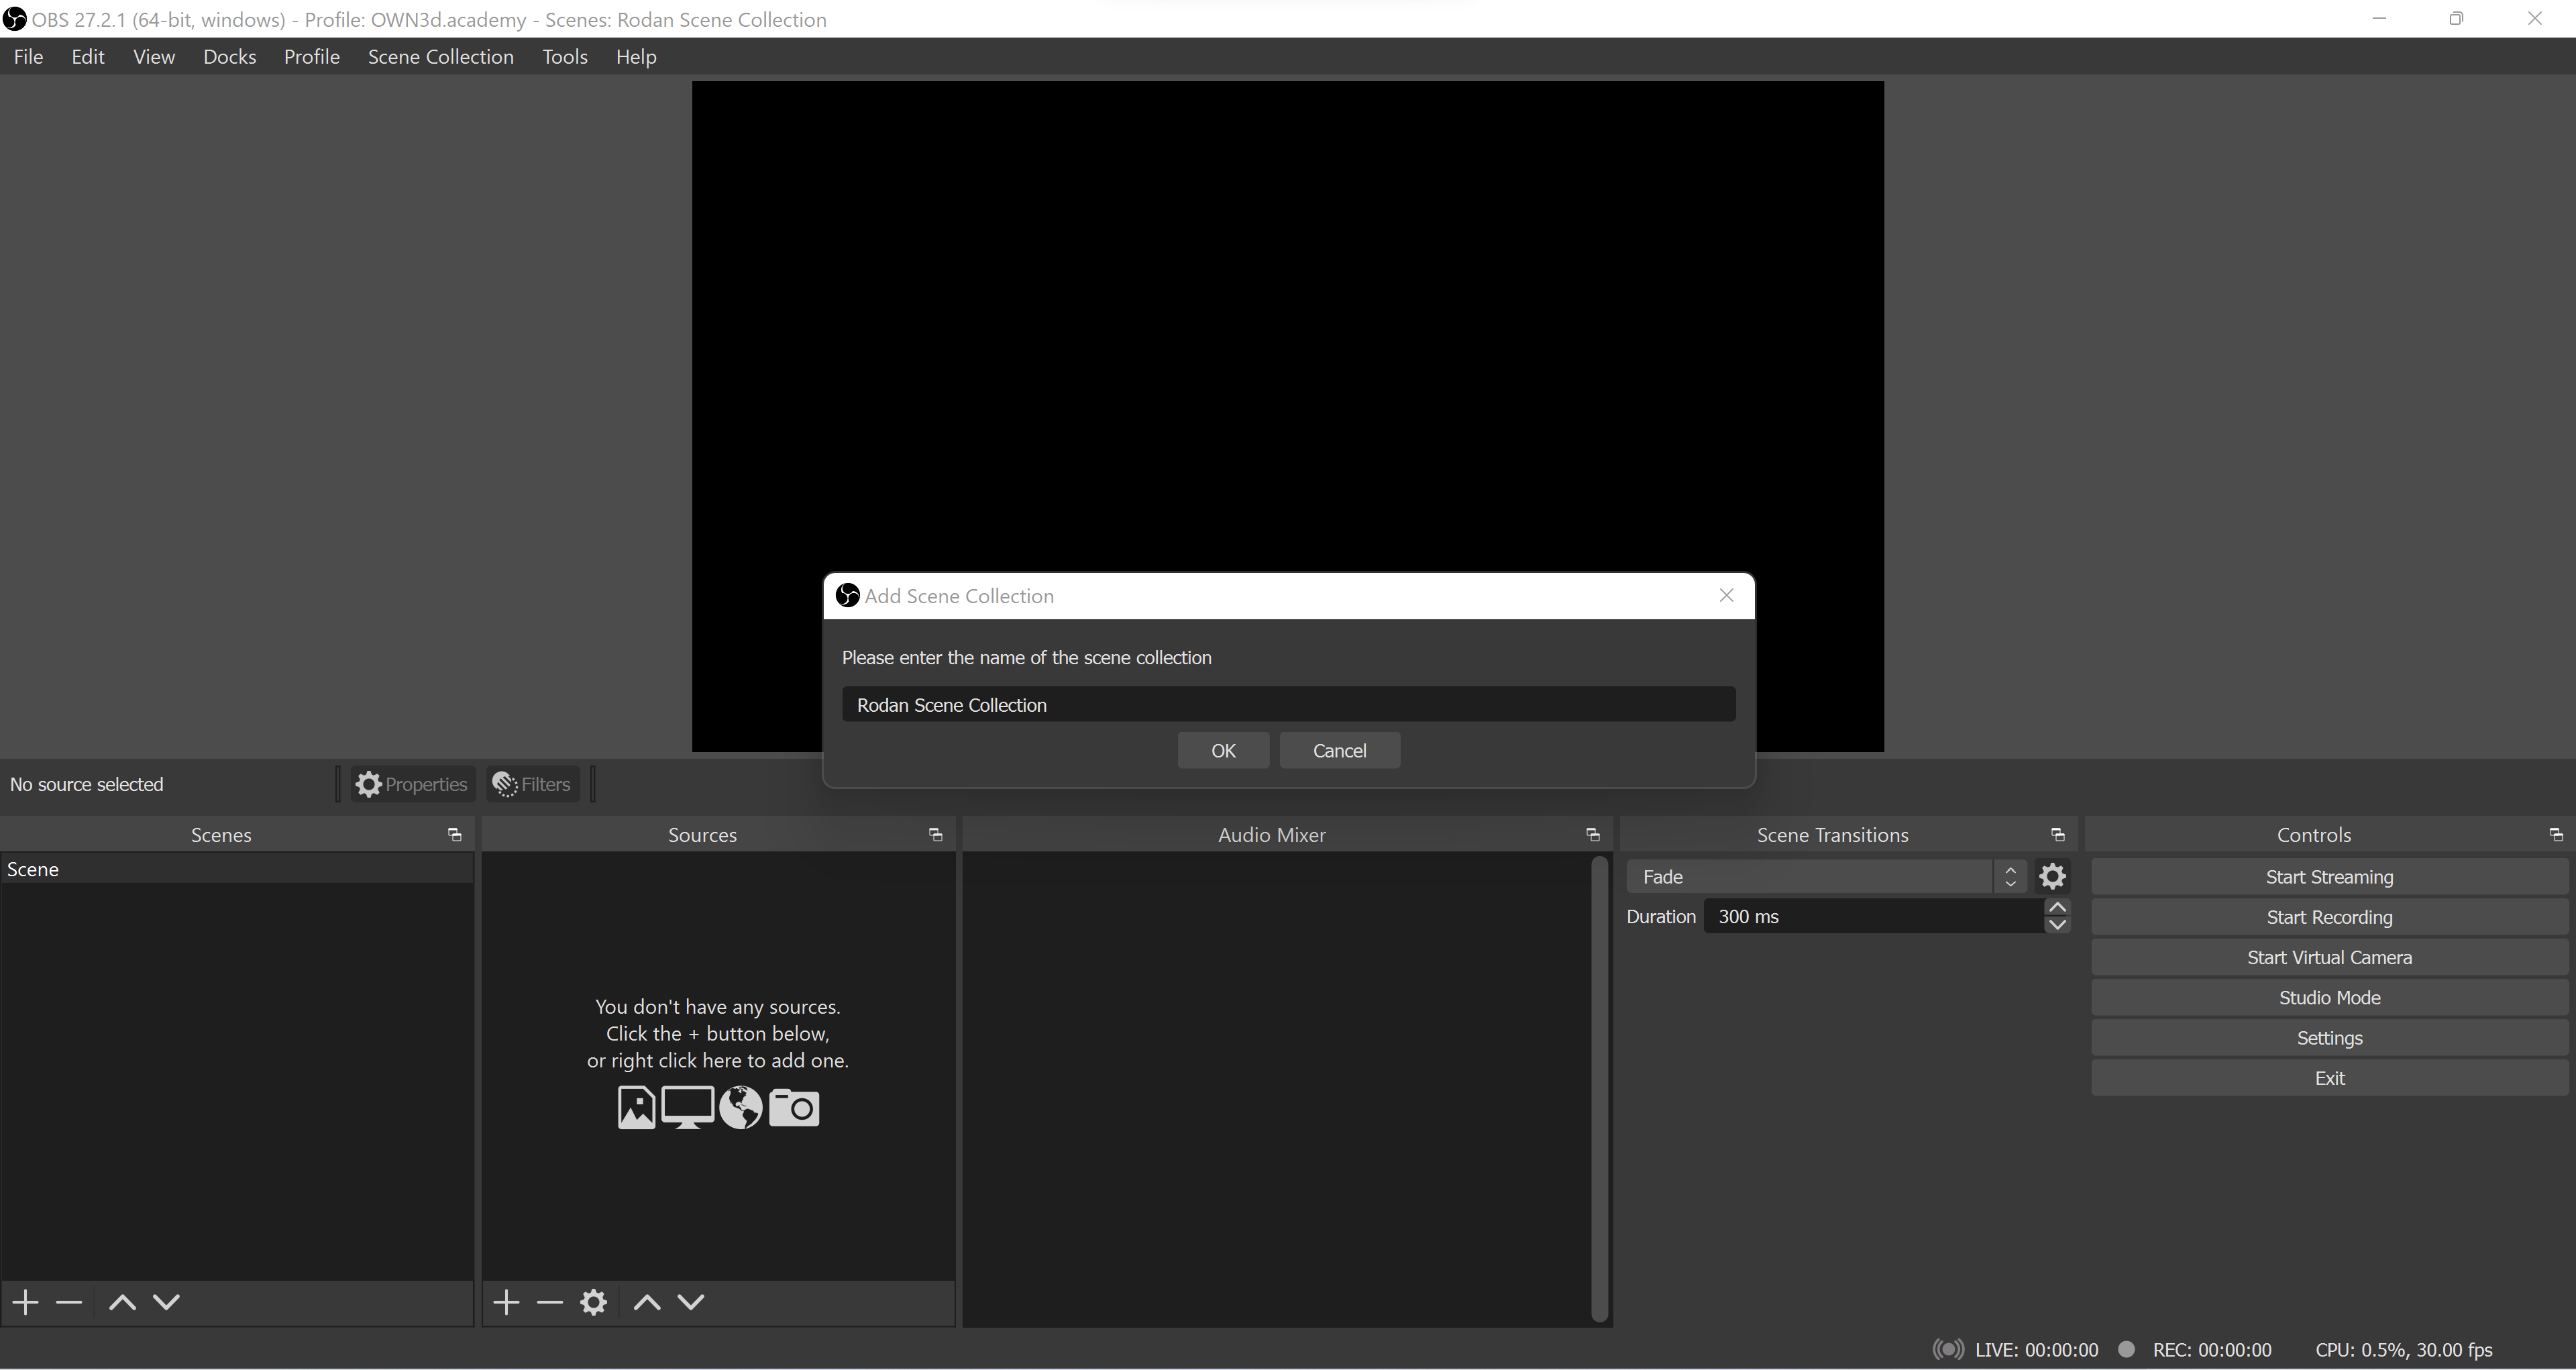Viewport: 2576px width, 1370px height.
Task: Open the Tools menu
Action: tap(566, 56)
